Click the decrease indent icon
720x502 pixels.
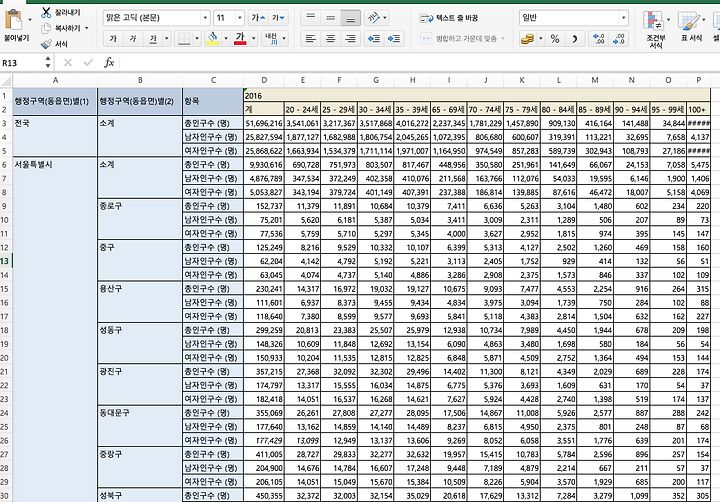[x=374, y=39]
